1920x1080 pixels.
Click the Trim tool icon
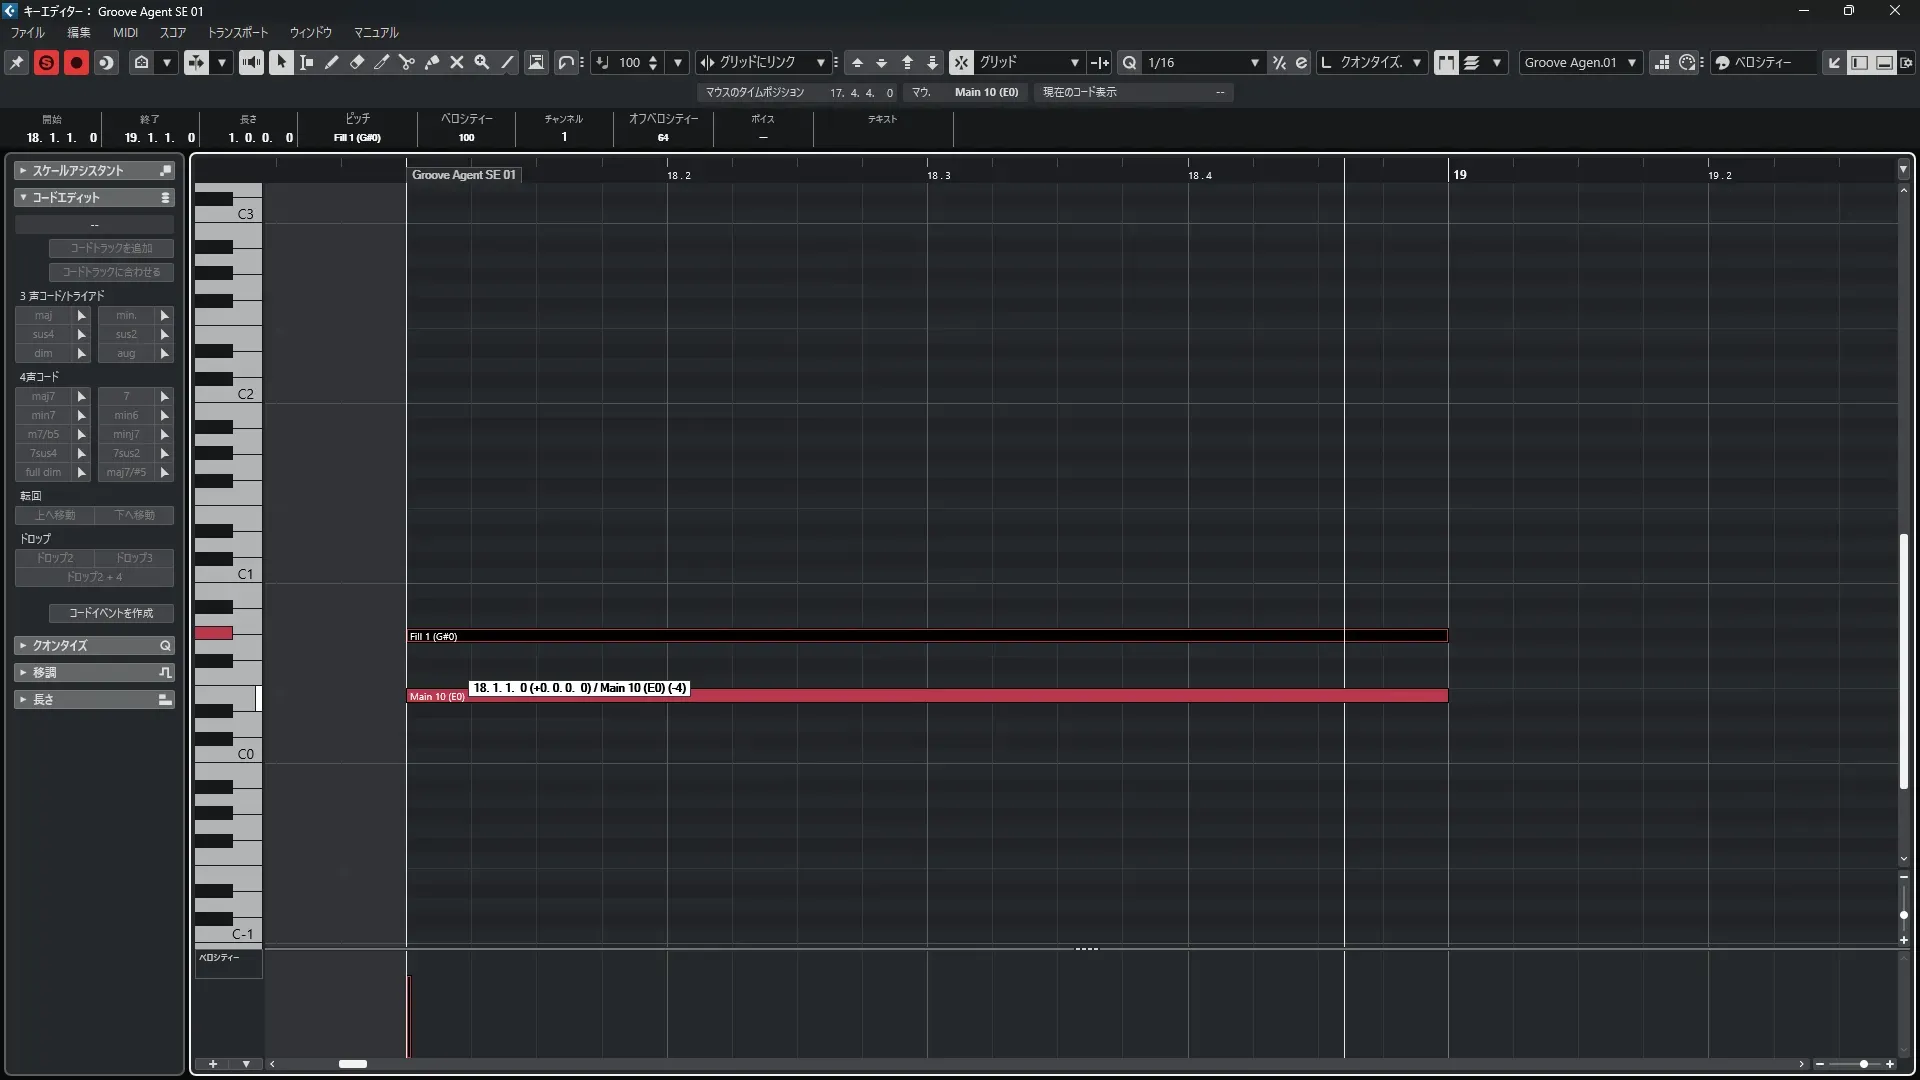tap(381, 62)
